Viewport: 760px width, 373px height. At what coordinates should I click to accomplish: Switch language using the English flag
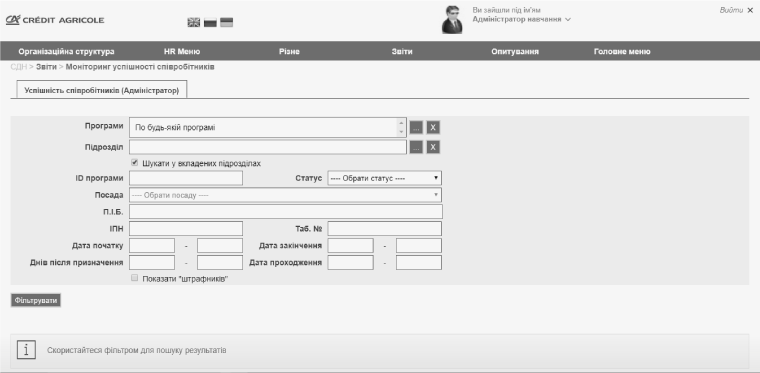(193, 22)
